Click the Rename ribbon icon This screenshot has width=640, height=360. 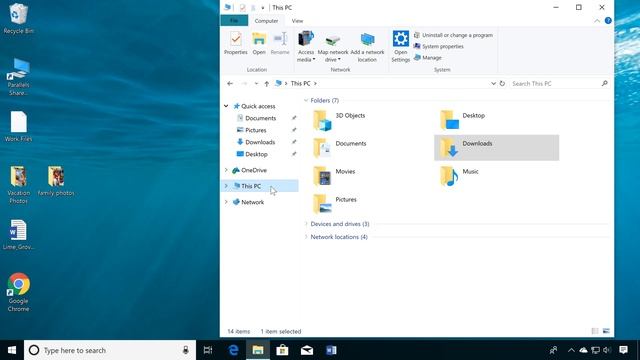[280, 44]
